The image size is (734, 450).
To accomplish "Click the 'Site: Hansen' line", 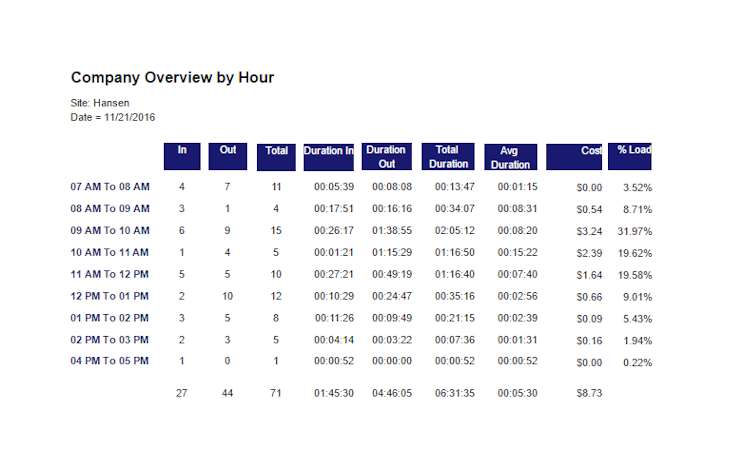I will click(x=100, y=103).
